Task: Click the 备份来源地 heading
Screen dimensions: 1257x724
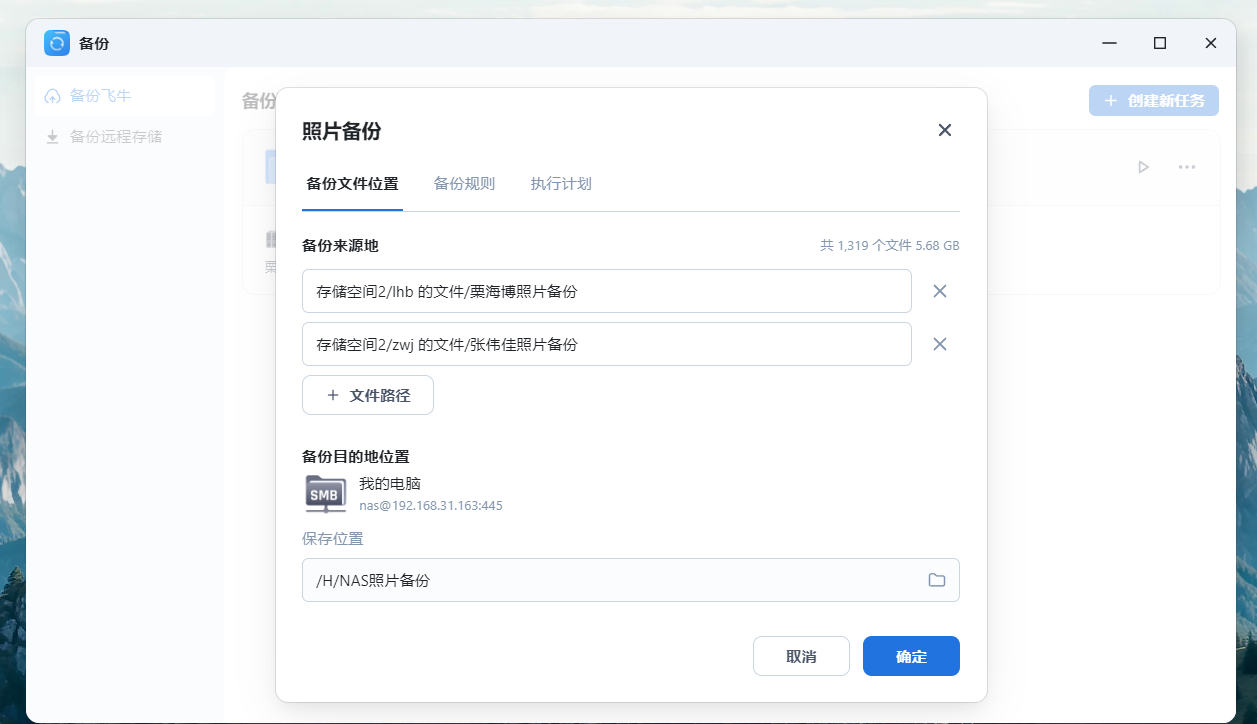Action: point(340,245)
